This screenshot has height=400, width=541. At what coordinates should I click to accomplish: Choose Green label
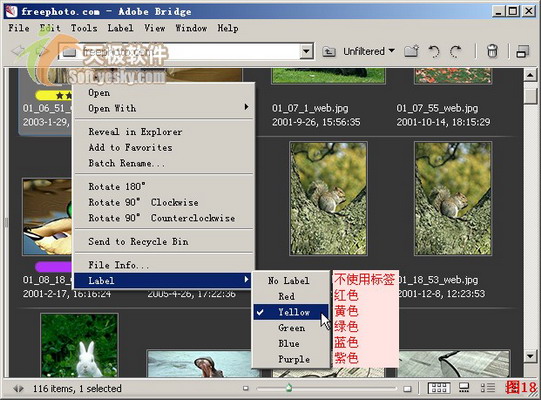tap(291, 328)
